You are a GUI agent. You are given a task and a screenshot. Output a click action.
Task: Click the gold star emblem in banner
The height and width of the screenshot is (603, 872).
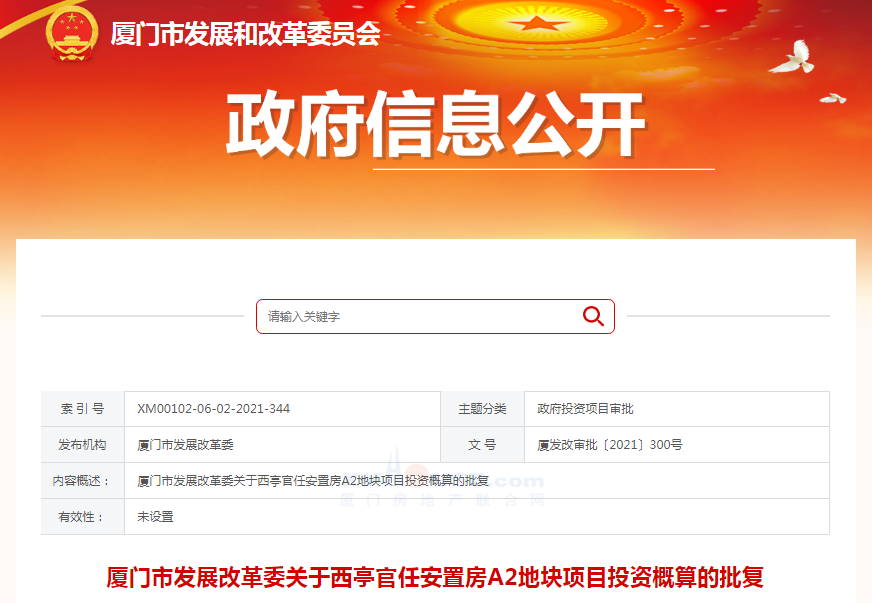(537, 23)
